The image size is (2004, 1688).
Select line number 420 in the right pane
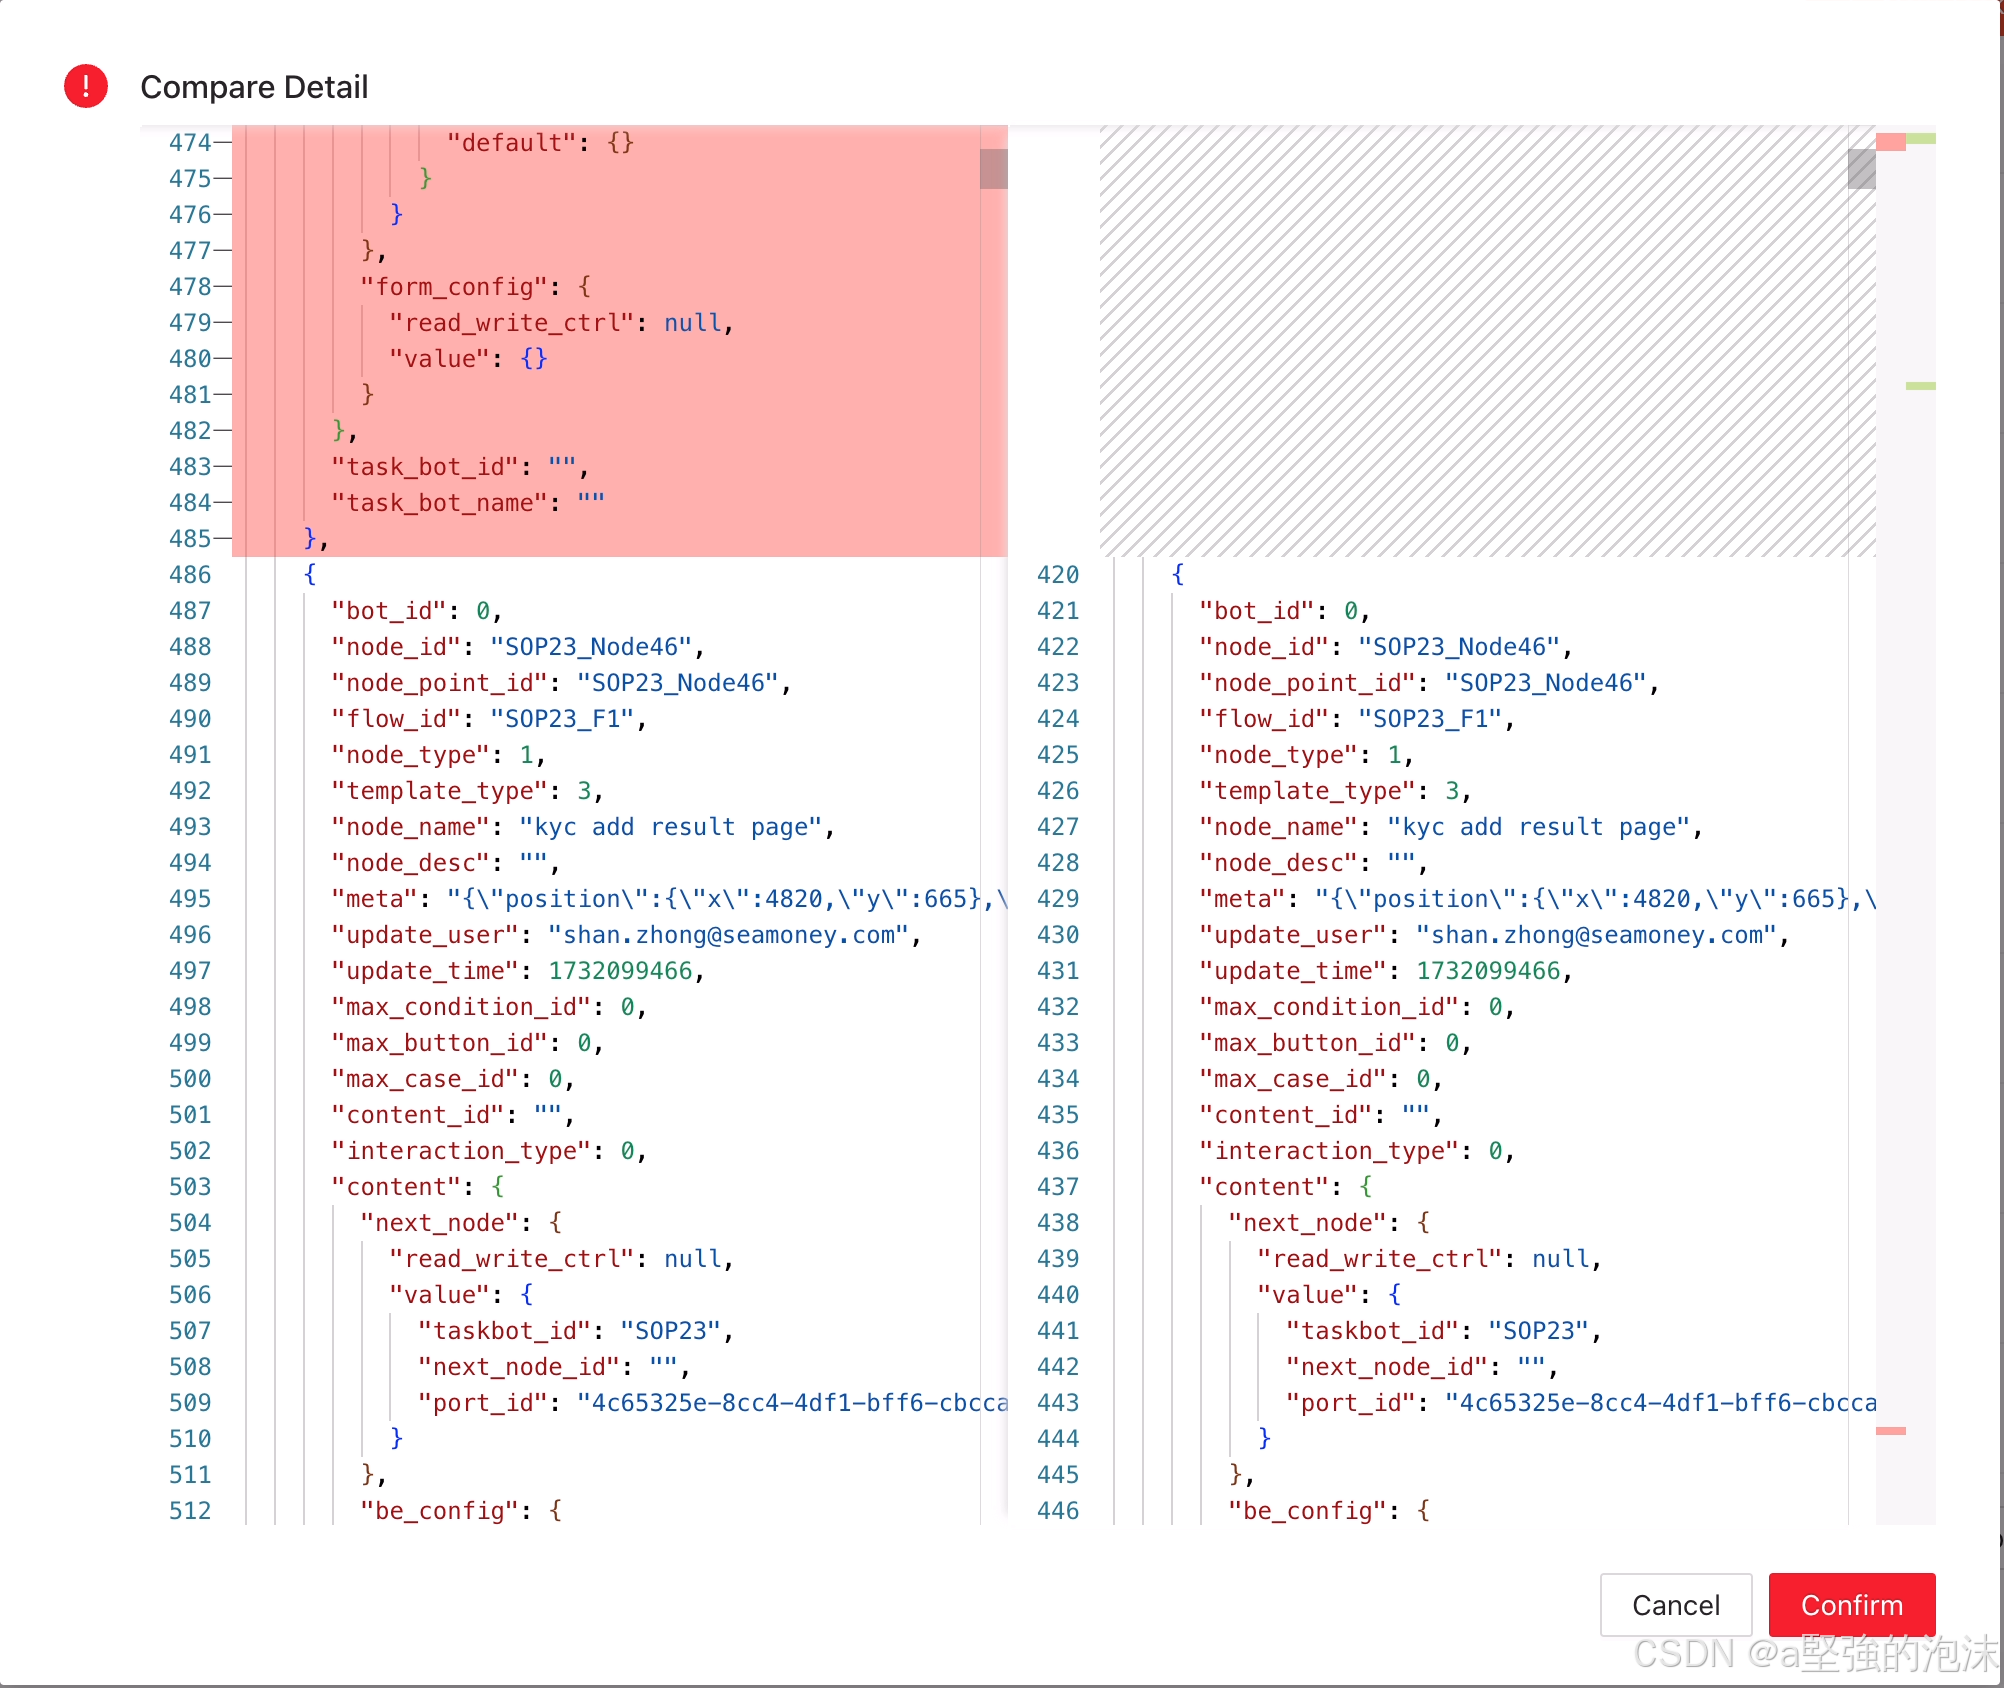pos(1059,574)
